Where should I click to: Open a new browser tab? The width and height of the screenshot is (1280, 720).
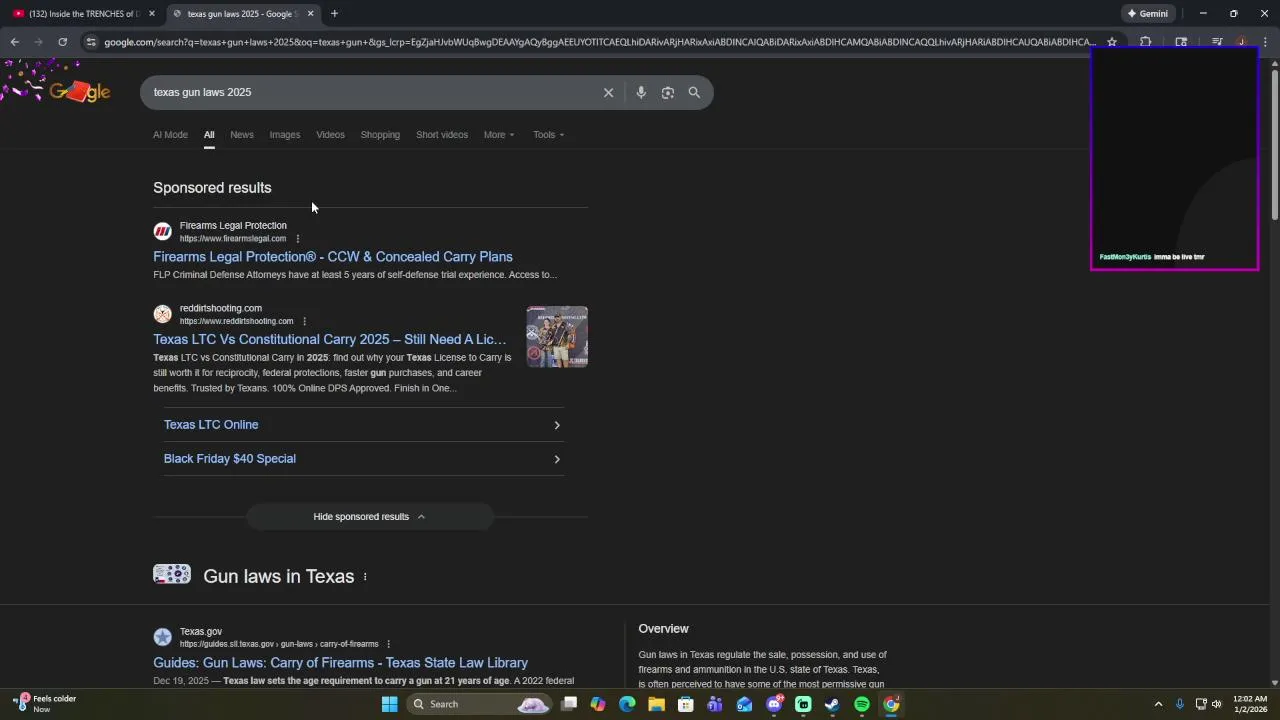click(334, 14)
